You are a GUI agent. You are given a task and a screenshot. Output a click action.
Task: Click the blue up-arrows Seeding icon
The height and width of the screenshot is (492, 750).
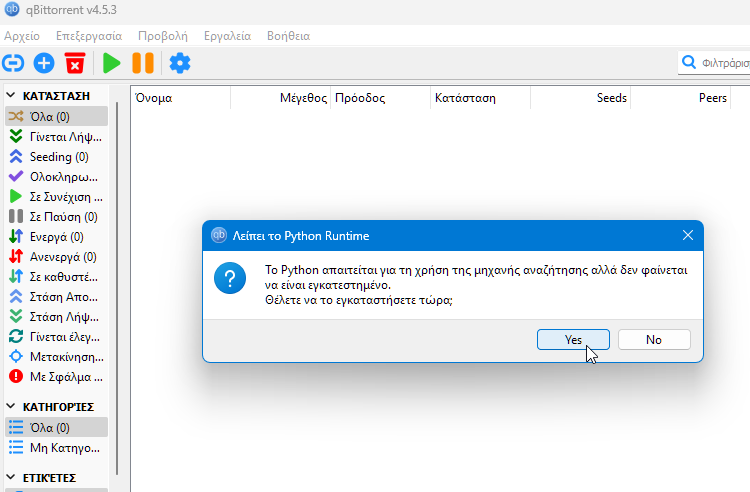click(x=16, y=156)
